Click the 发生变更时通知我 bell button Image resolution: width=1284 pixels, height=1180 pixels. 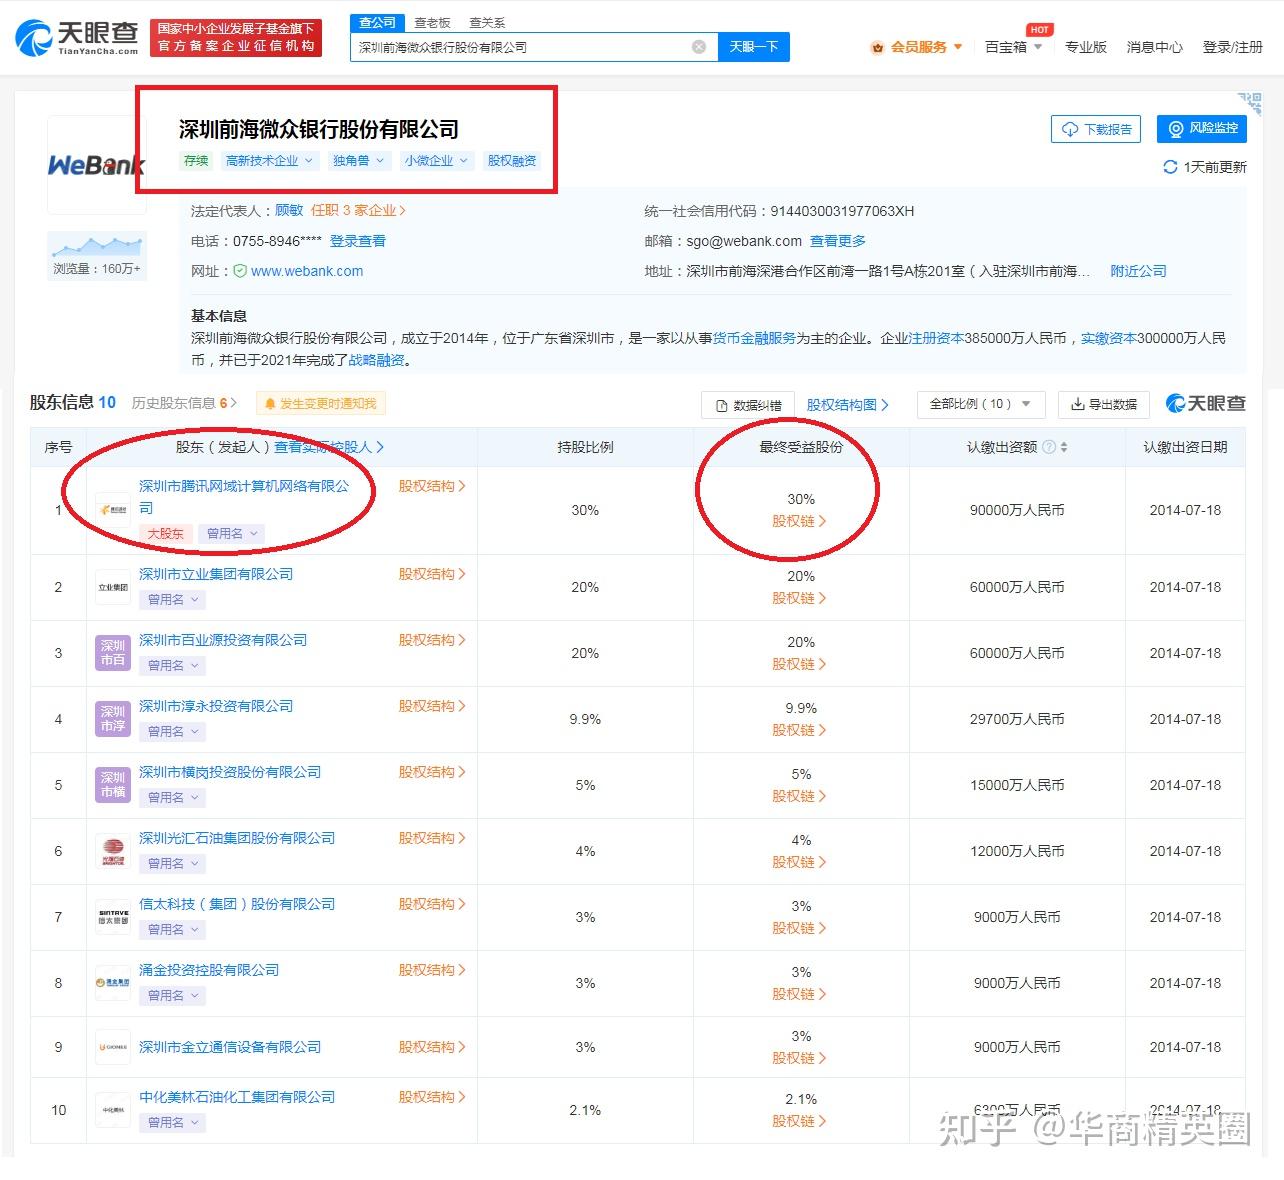tap(321, 404)
